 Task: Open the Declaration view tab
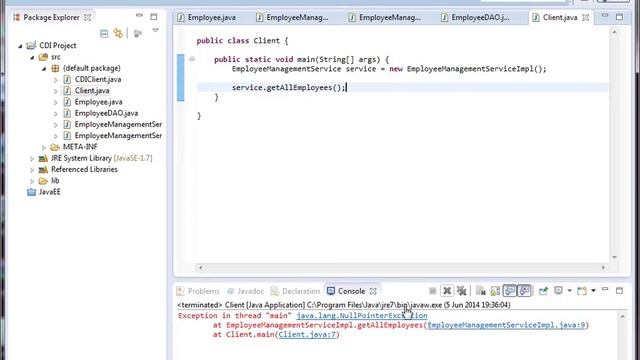click(x=296, y=291)
